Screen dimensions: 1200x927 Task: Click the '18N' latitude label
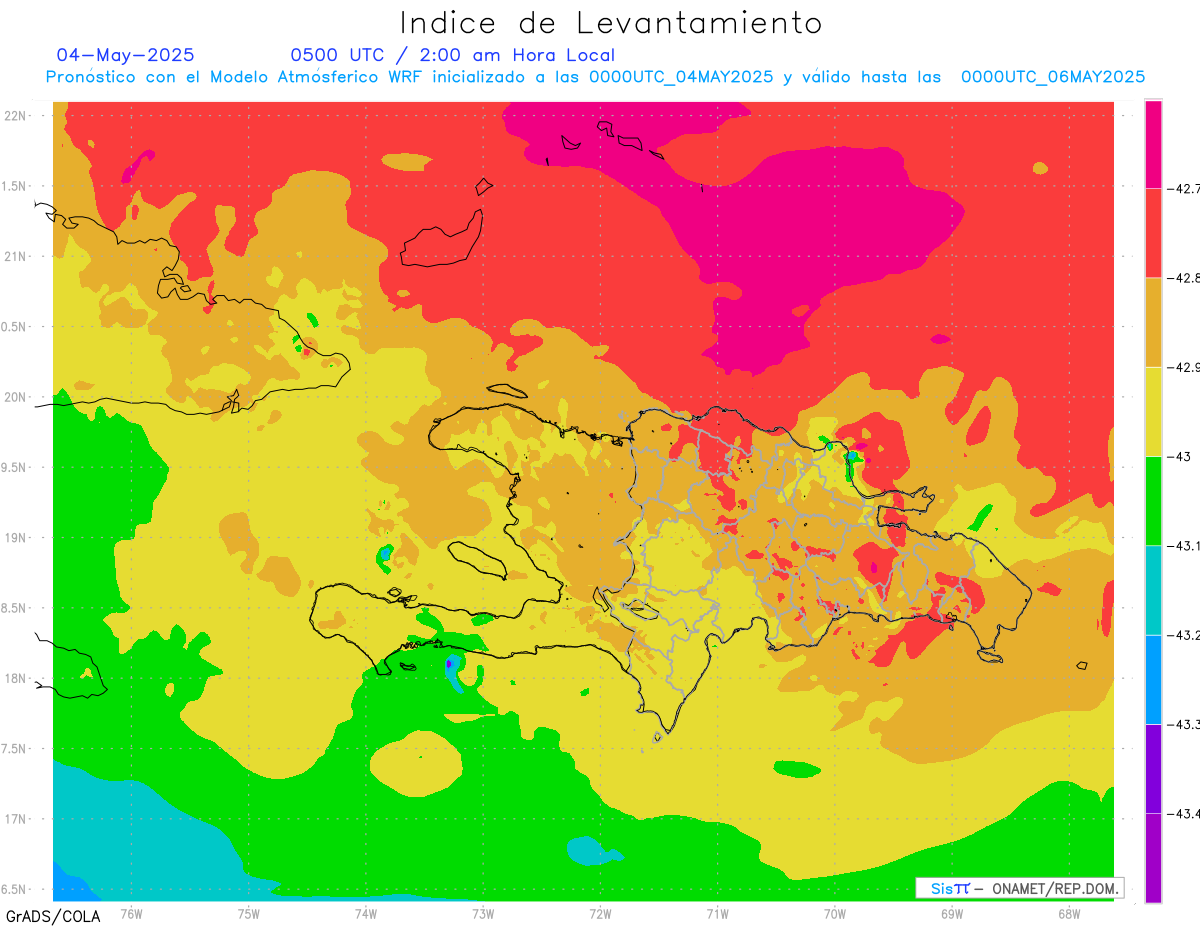point(16,678)
